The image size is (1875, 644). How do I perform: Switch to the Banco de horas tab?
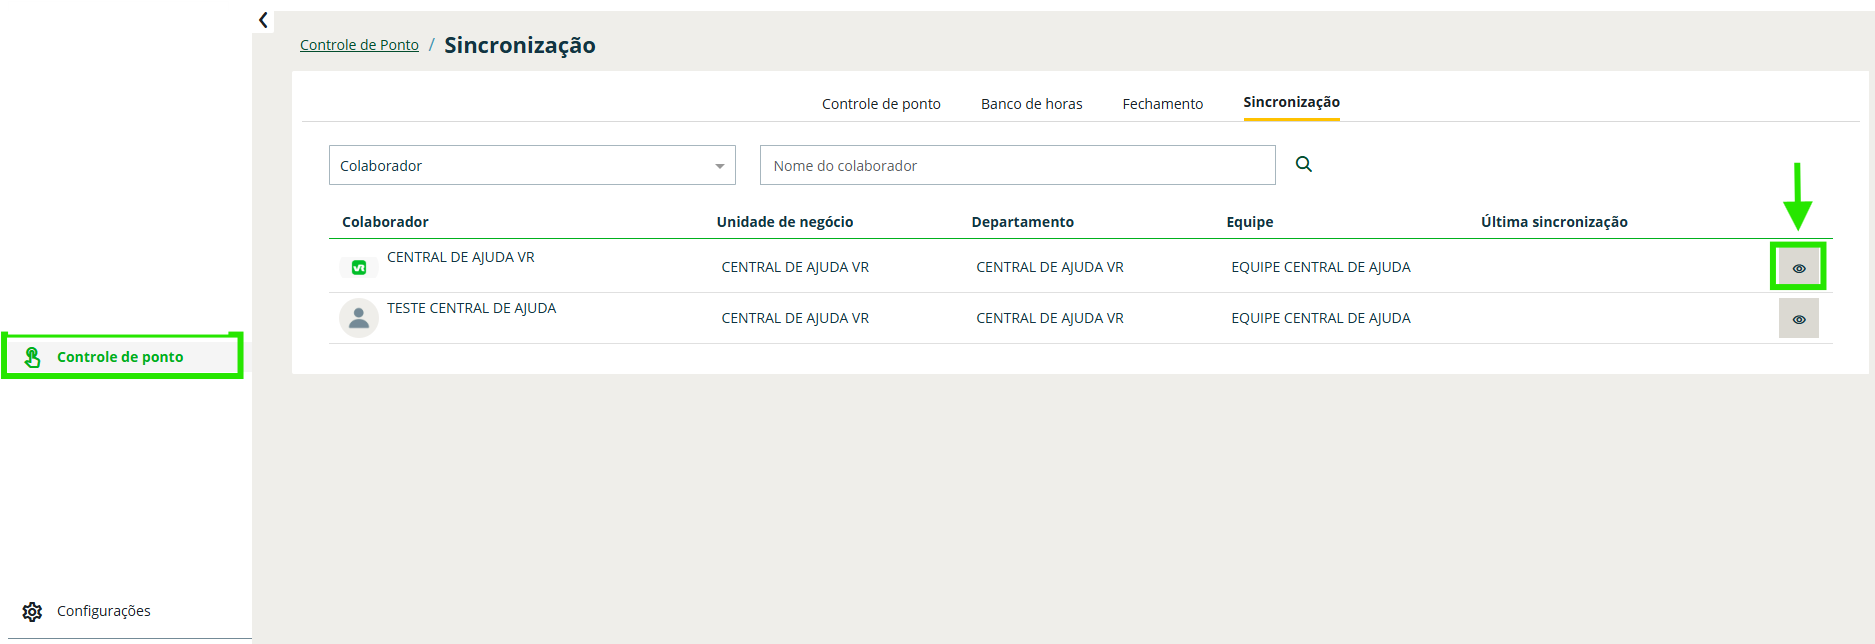[1031, 104]
